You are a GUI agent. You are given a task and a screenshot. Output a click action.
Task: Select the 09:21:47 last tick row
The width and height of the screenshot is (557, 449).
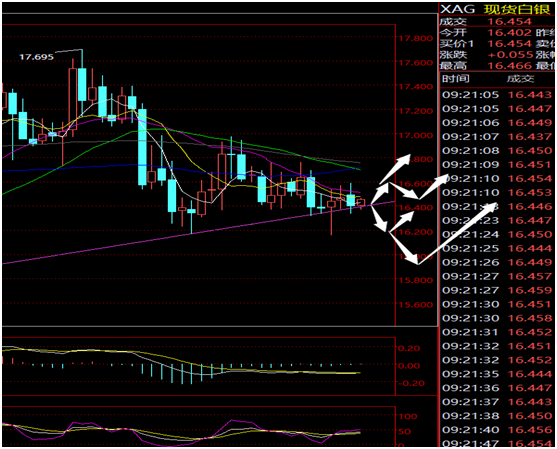click(x=497, y=444)
